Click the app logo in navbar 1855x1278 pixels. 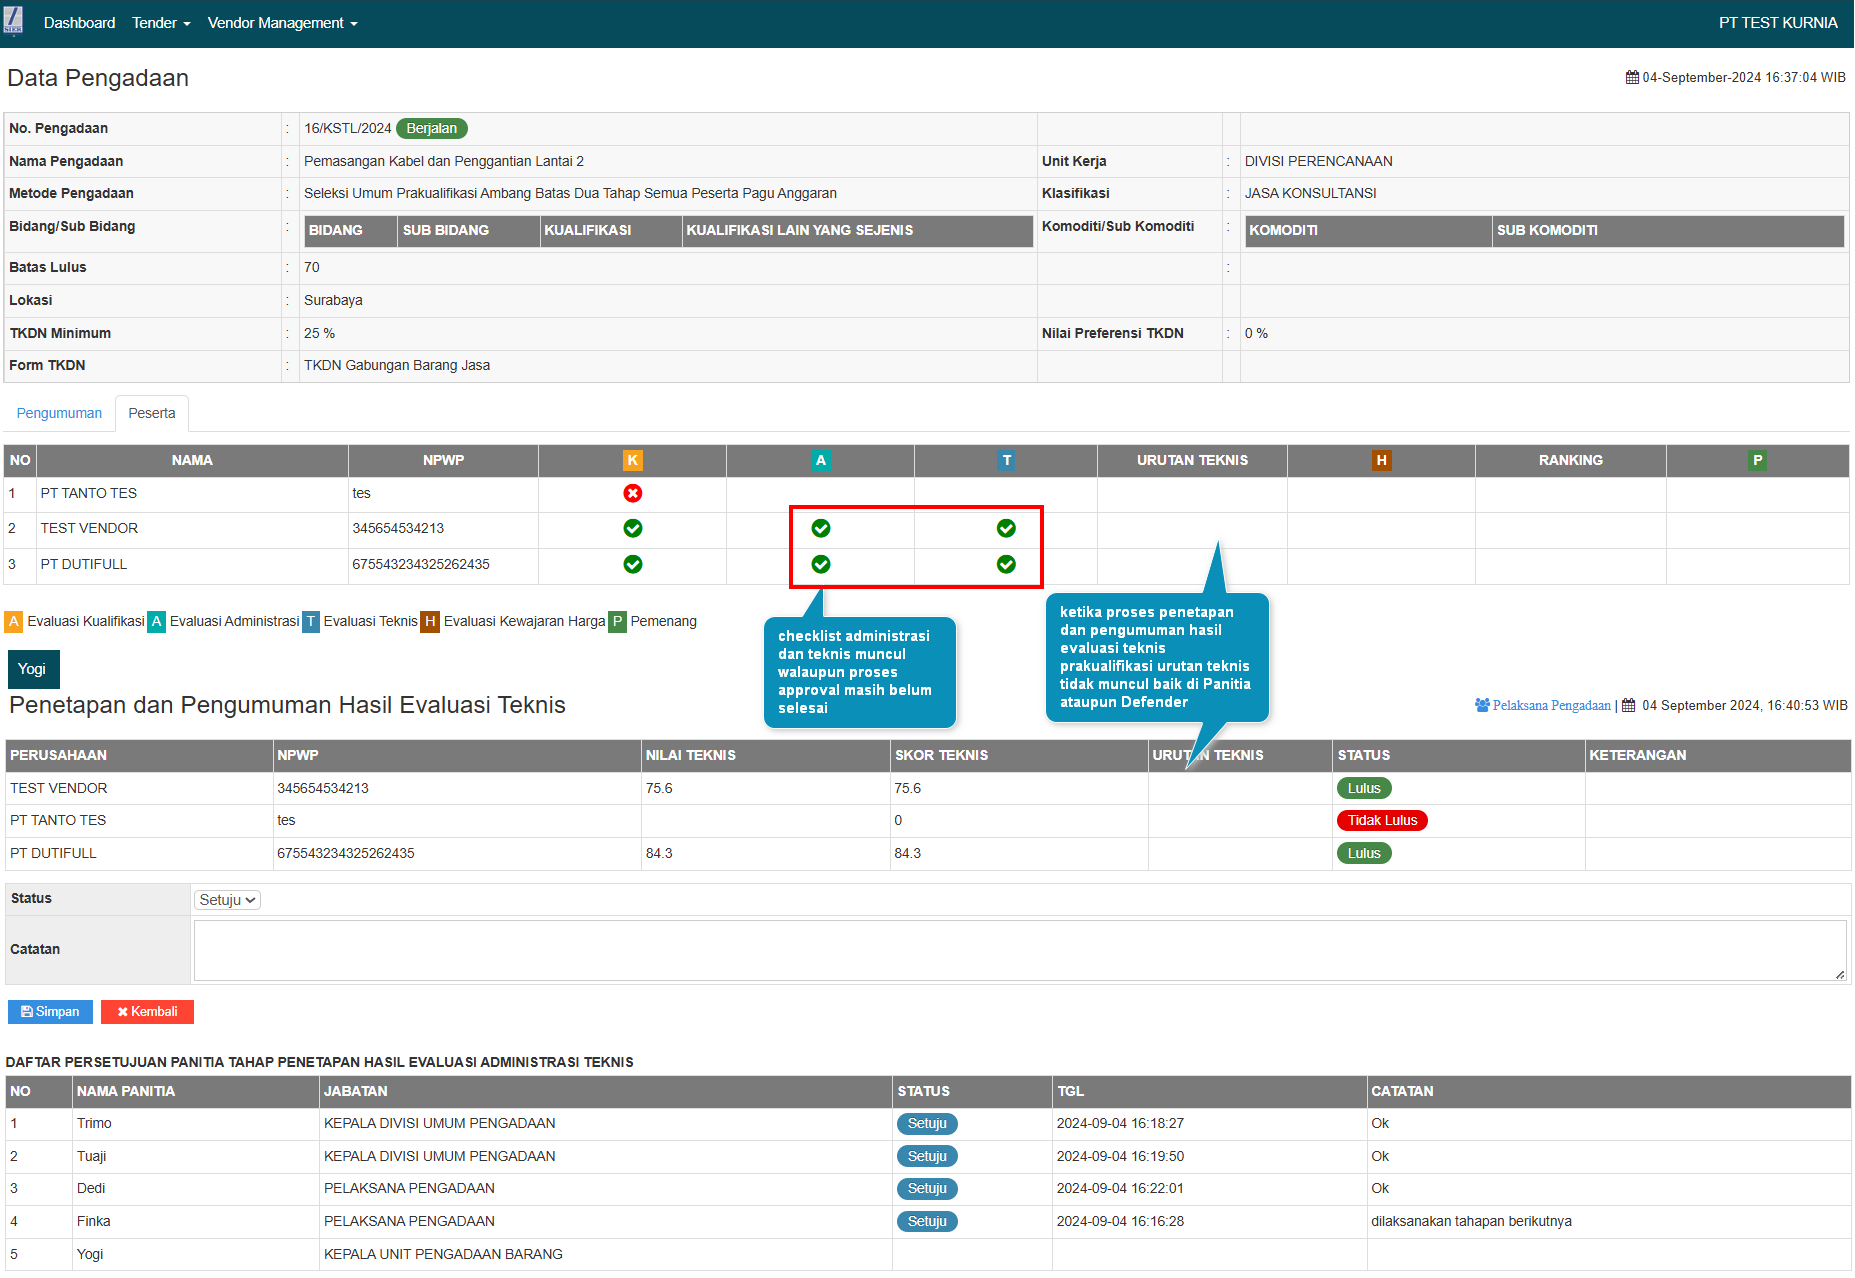coord(13,20)
